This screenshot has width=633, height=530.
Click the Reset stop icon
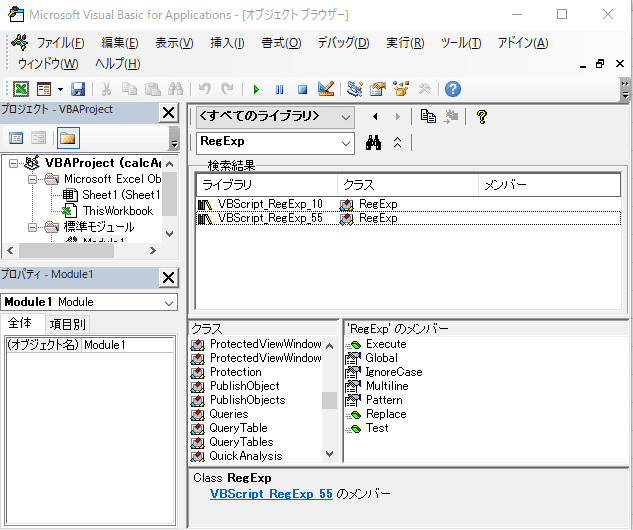(x=302, y=89)
